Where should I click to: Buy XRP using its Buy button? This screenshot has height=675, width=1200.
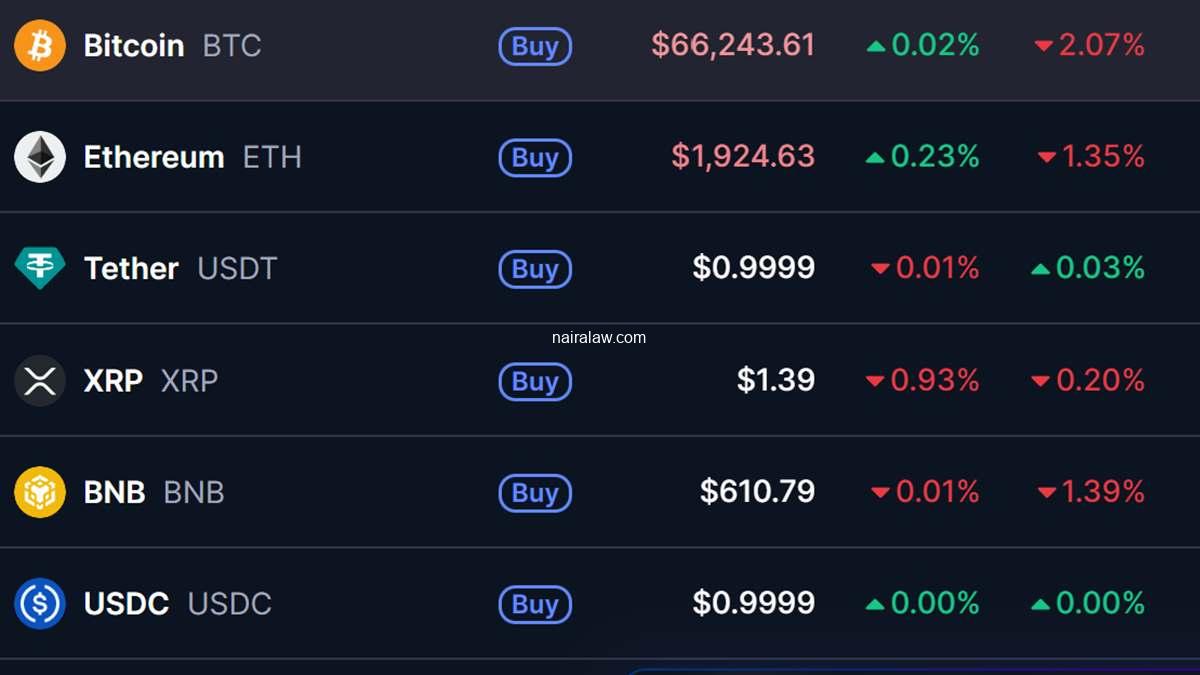535,381
